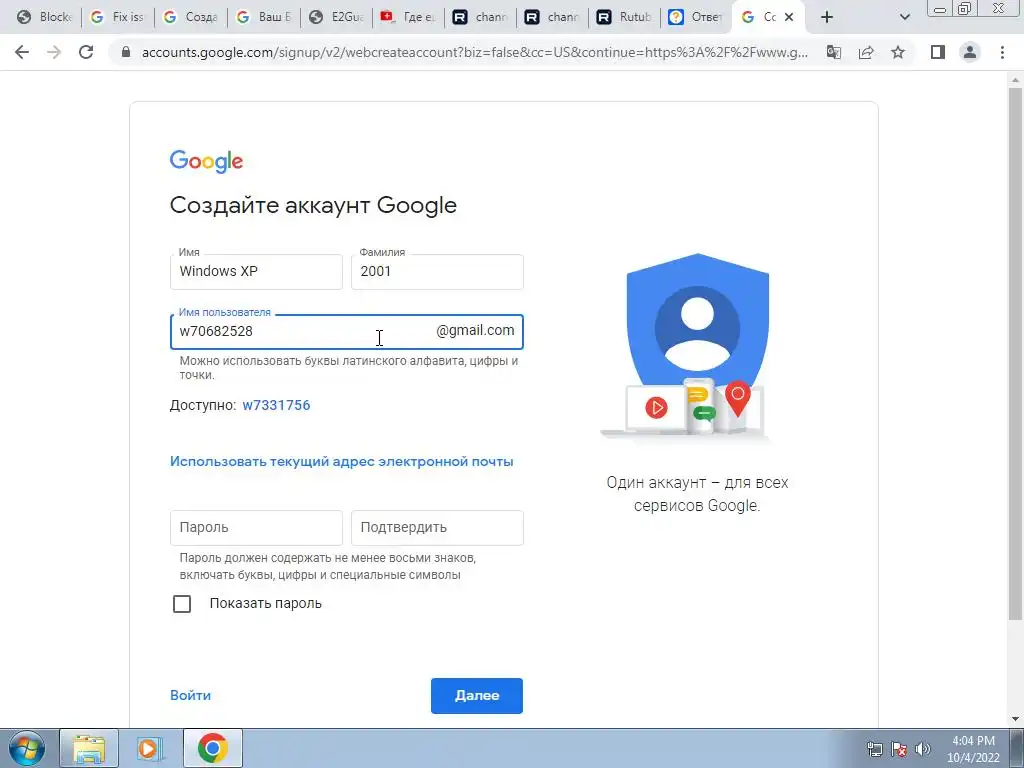Switch to the Ваш Б tab
This screenshot has height=768, width=1024.
[264, 17]
